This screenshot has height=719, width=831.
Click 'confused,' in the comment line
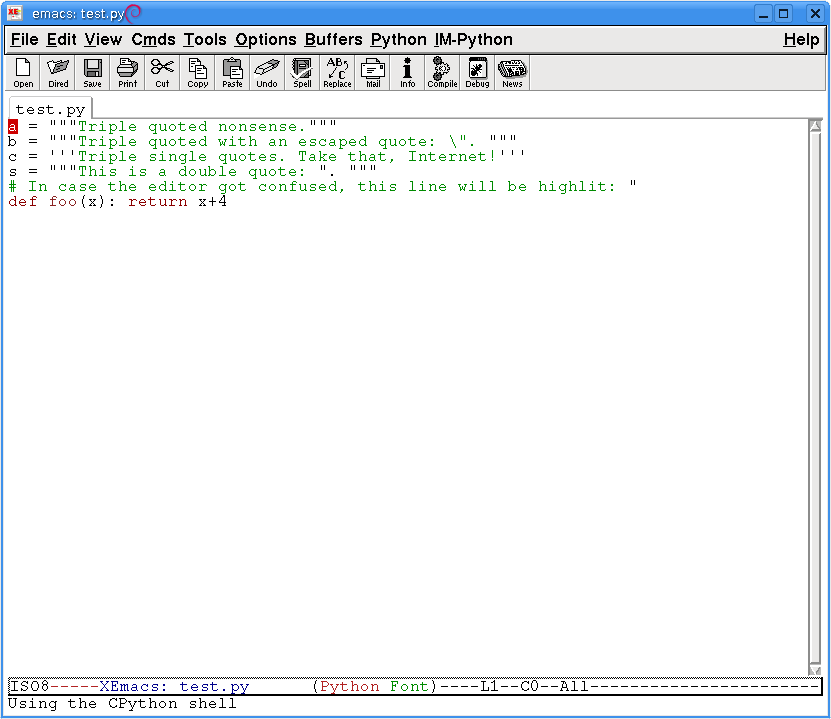tap(302, 187)
